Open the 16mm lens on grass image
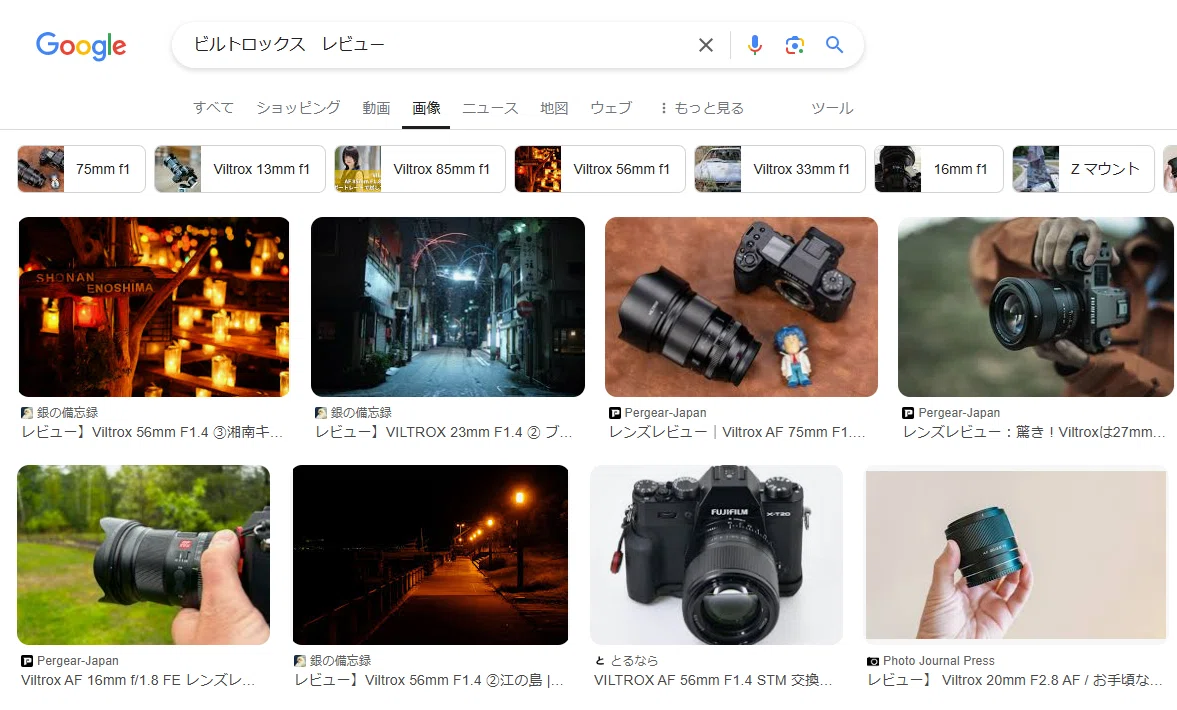 click(143, 555)
